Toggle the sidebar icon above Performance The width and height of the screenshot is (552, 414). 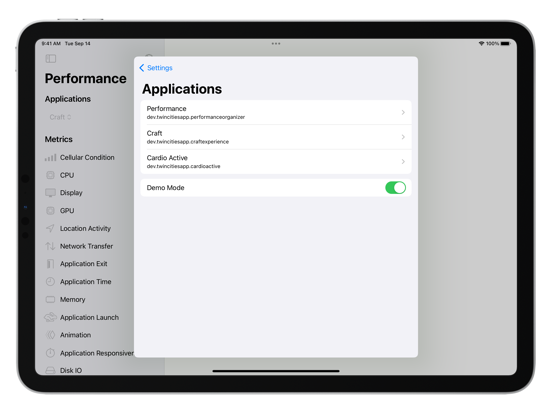(51, 59)
